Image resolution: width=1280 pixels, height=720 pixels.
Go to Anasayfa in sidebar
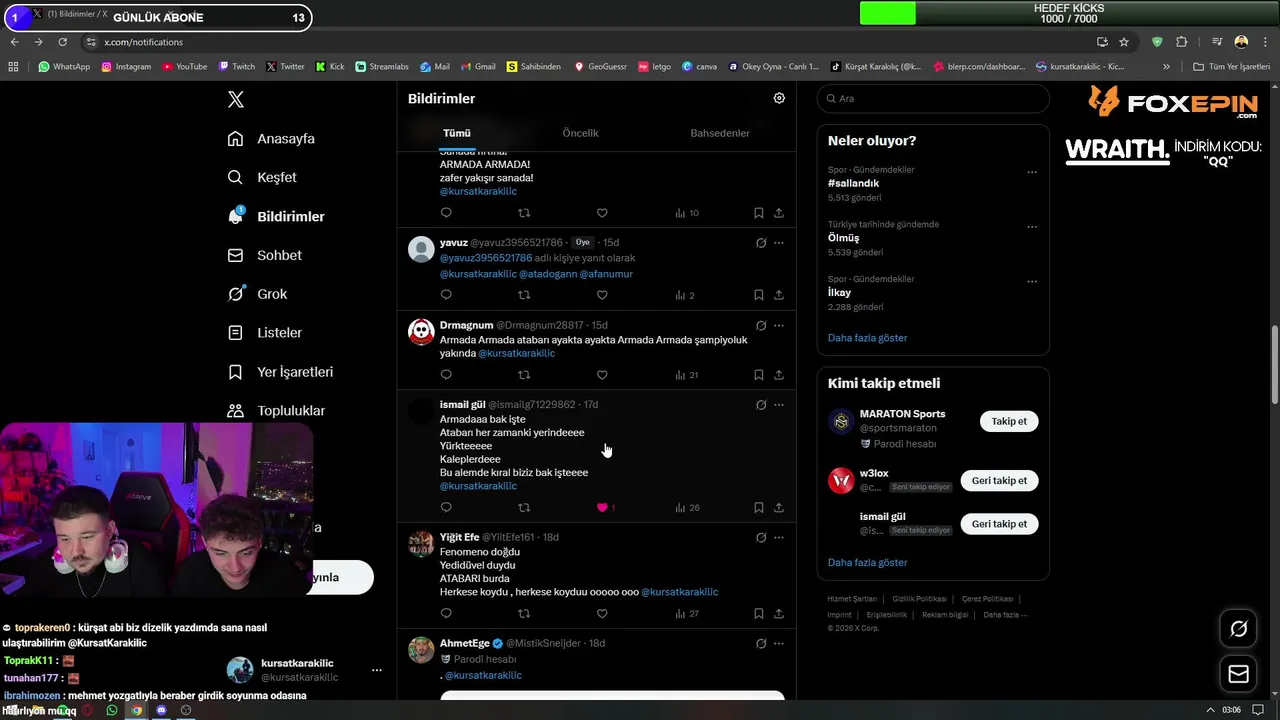pyautogui.click(x=272, y=139)
